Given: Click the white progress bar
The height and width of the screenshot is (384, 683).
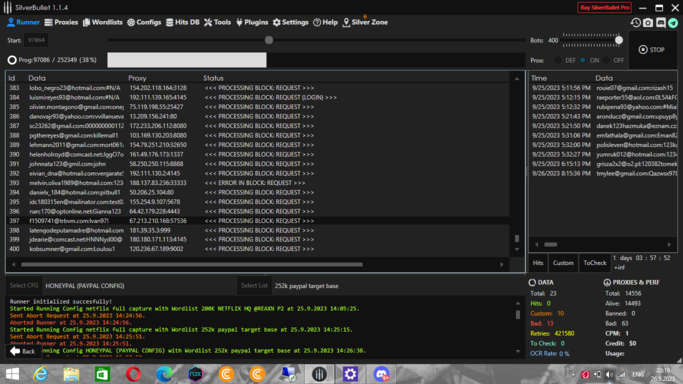Looking at the screenshot, I should click(187, 60).
